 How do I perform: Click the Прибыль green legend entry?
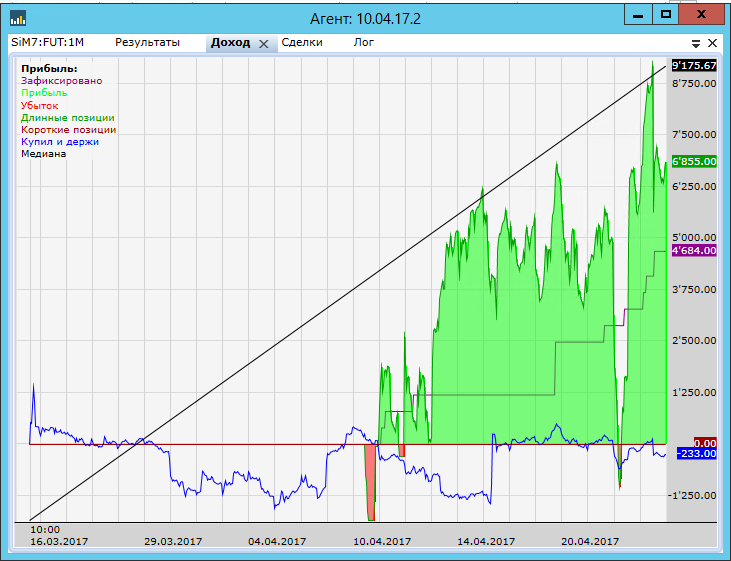(44, 93)
